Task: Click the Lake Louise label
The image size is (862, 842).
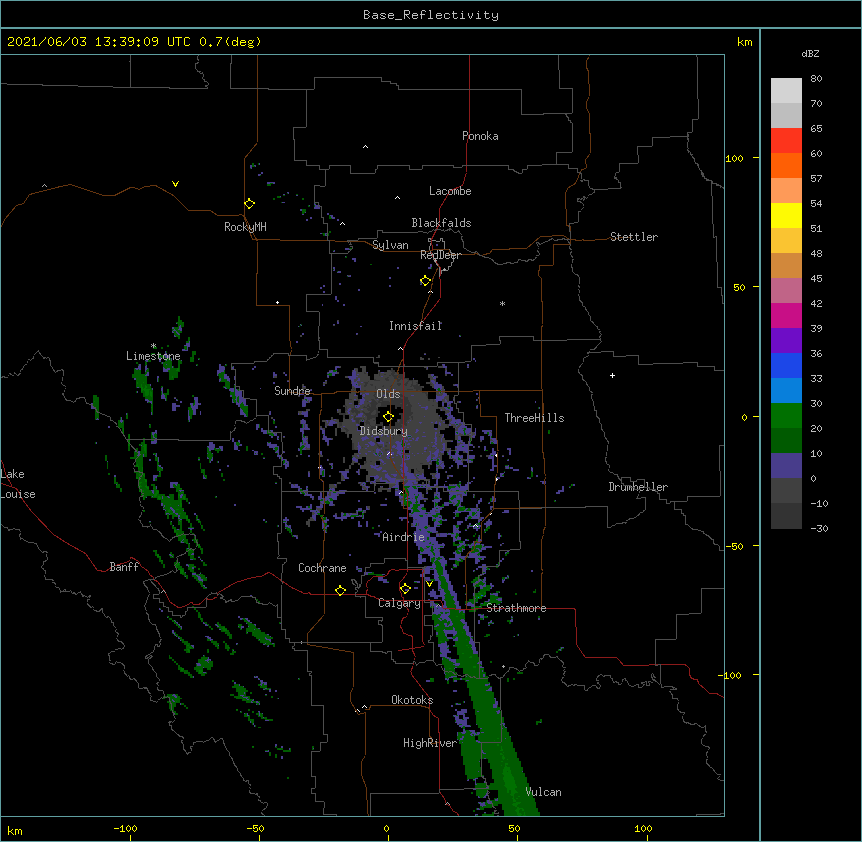Action: tap(18, 484)
